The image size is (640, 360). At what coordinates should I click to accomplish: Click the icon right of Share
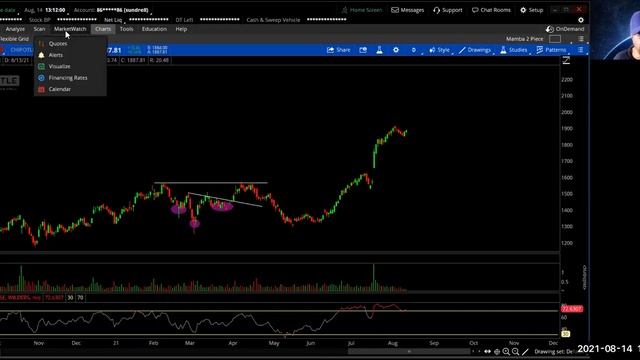pos(363,50)
